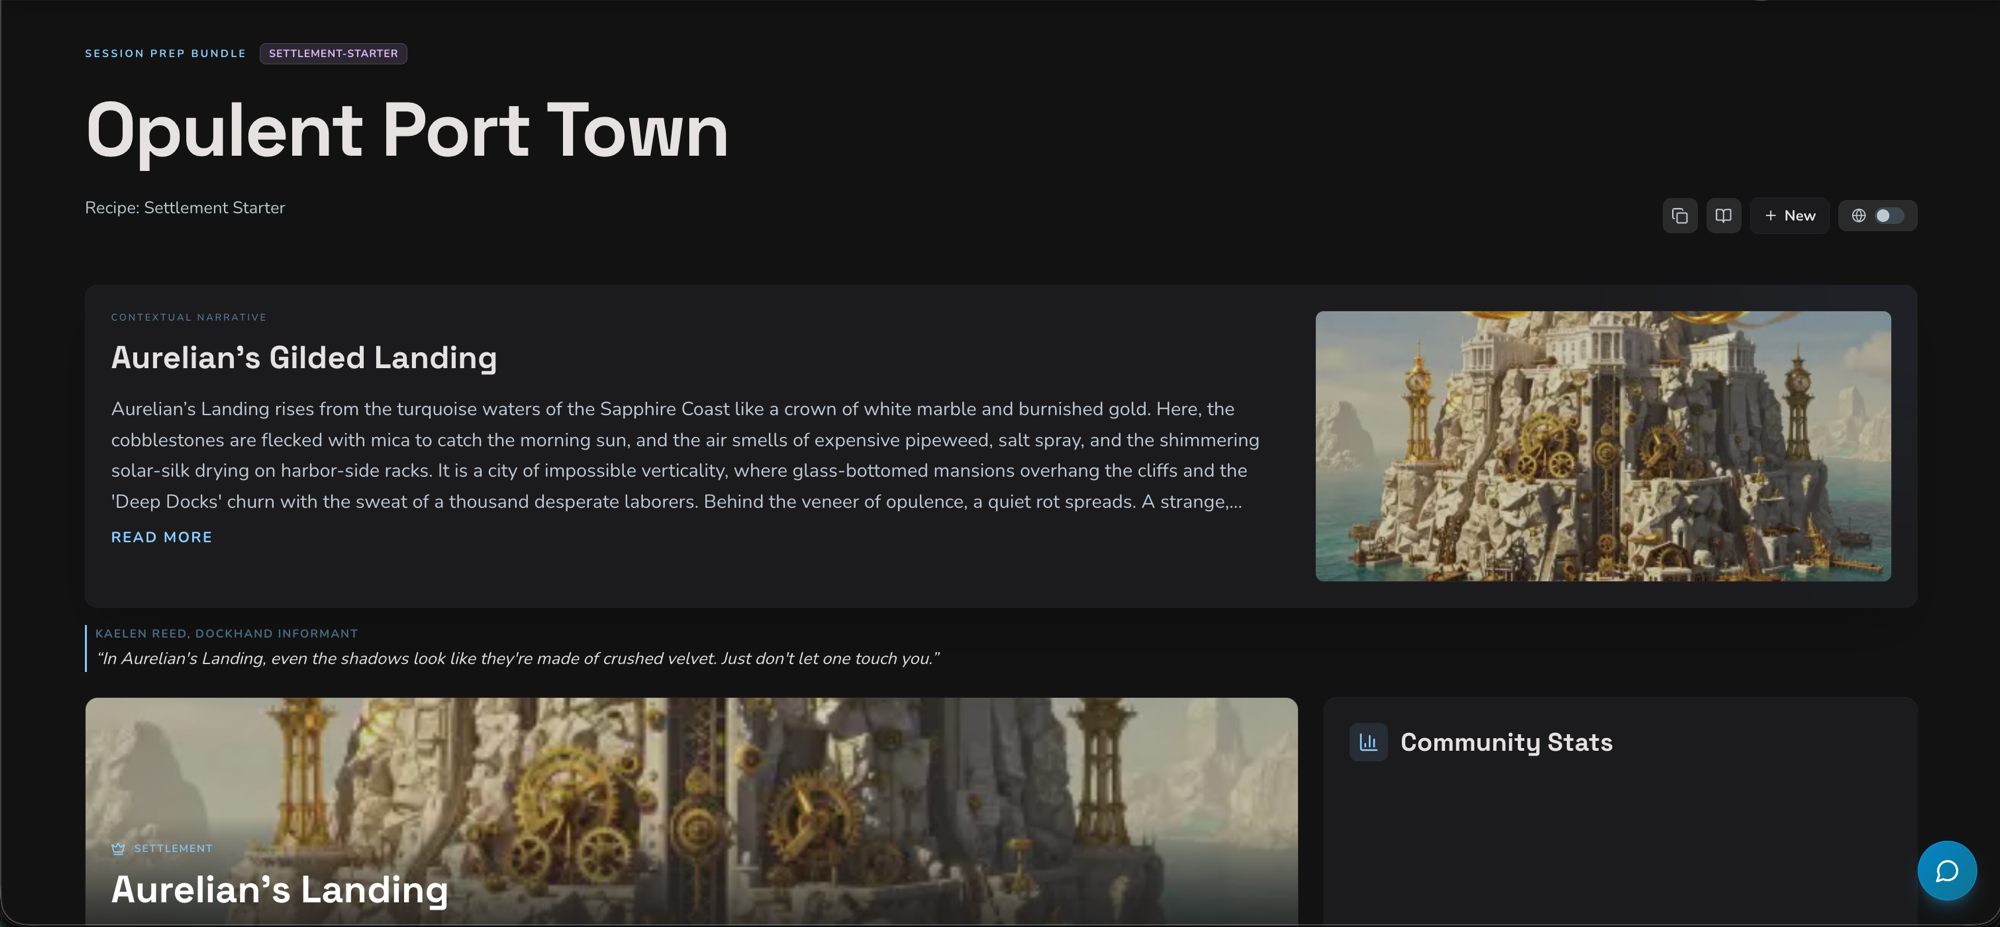2000x927 pixels.
Task: Open the chat bubble assistant button
Action: pos(1946,871)
